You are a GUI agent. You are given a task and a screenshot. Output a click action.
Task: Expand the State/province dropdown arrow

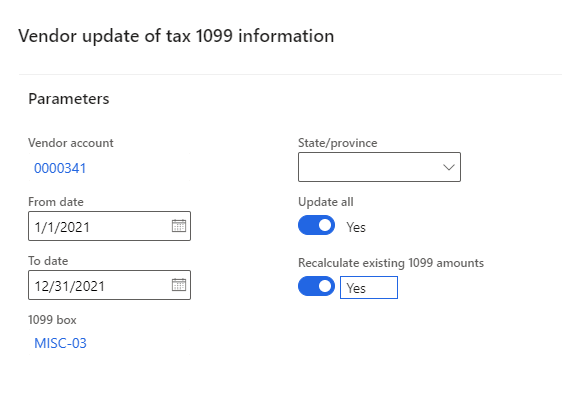(449, 167)
